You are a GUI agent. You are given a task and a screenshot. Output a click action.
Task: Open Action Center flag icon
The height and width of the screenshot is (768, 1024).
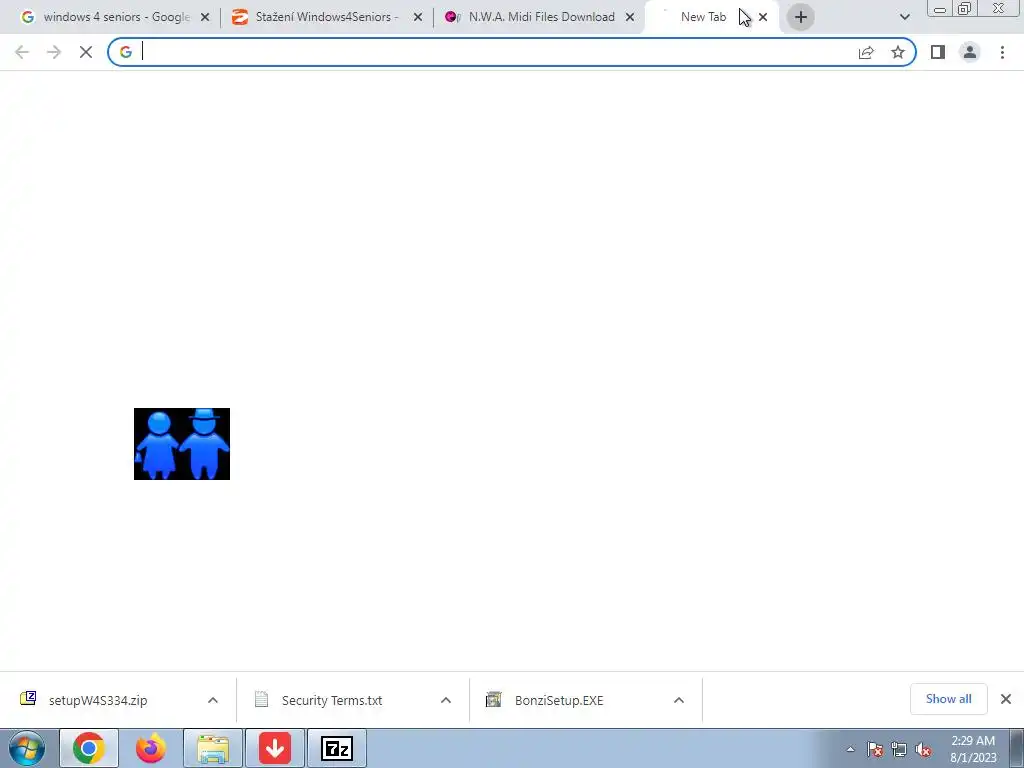coord(875,750)
